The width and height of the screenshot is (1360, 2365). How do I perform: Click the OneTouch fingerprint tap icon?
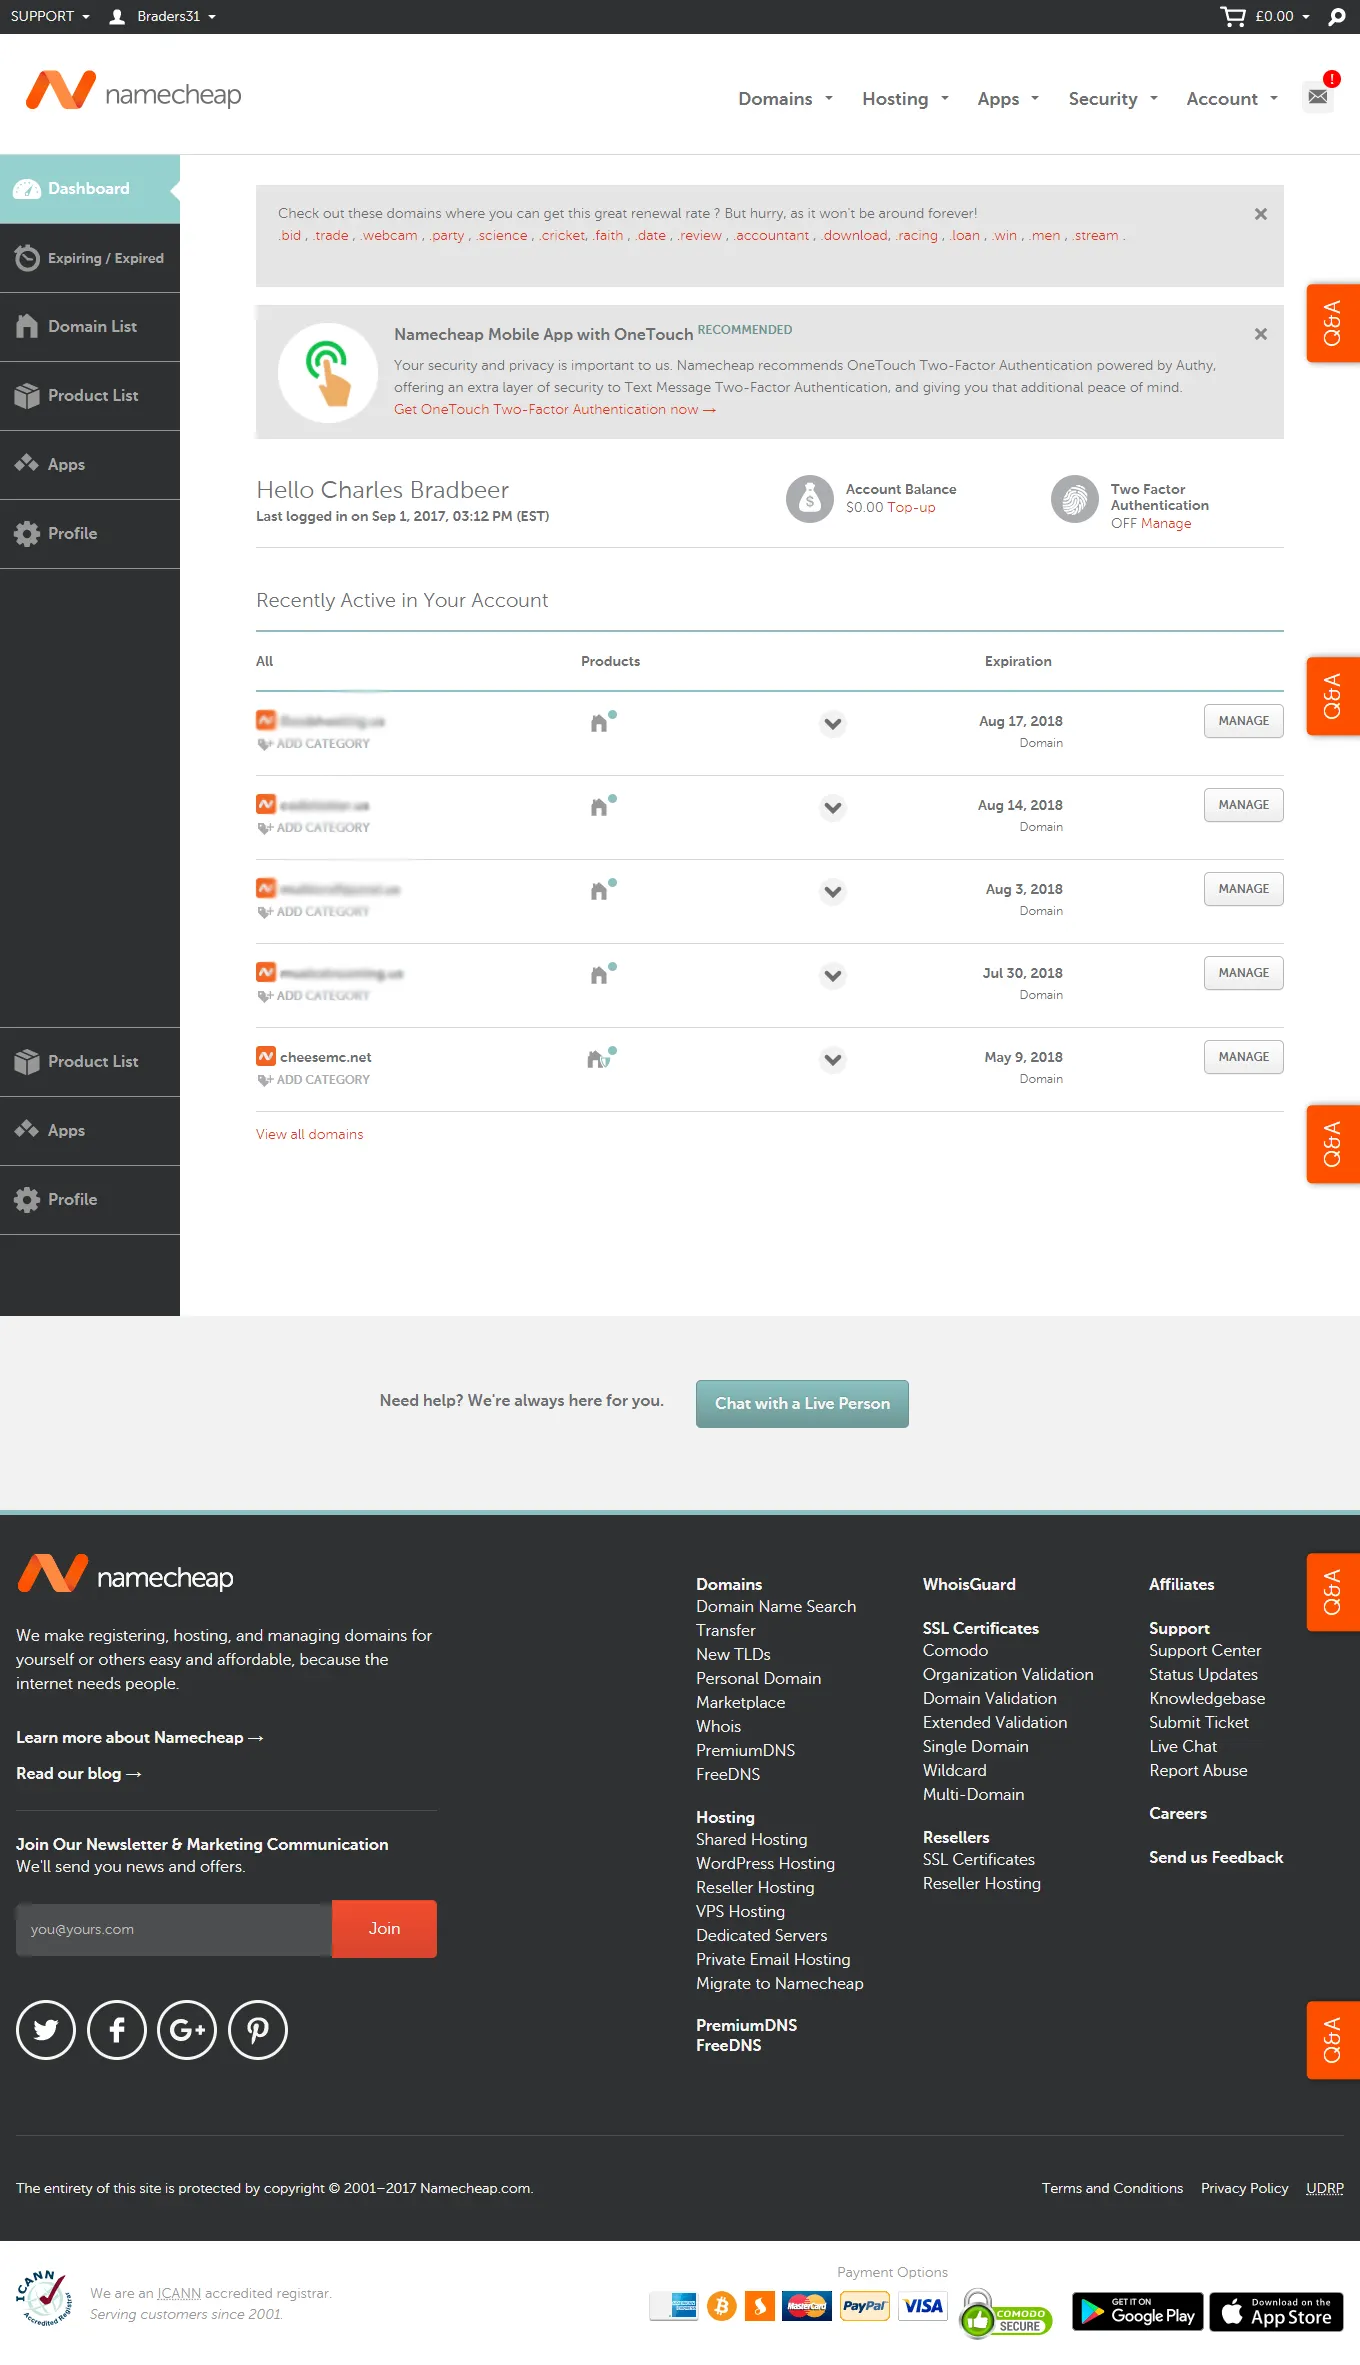tap(328, 373)
